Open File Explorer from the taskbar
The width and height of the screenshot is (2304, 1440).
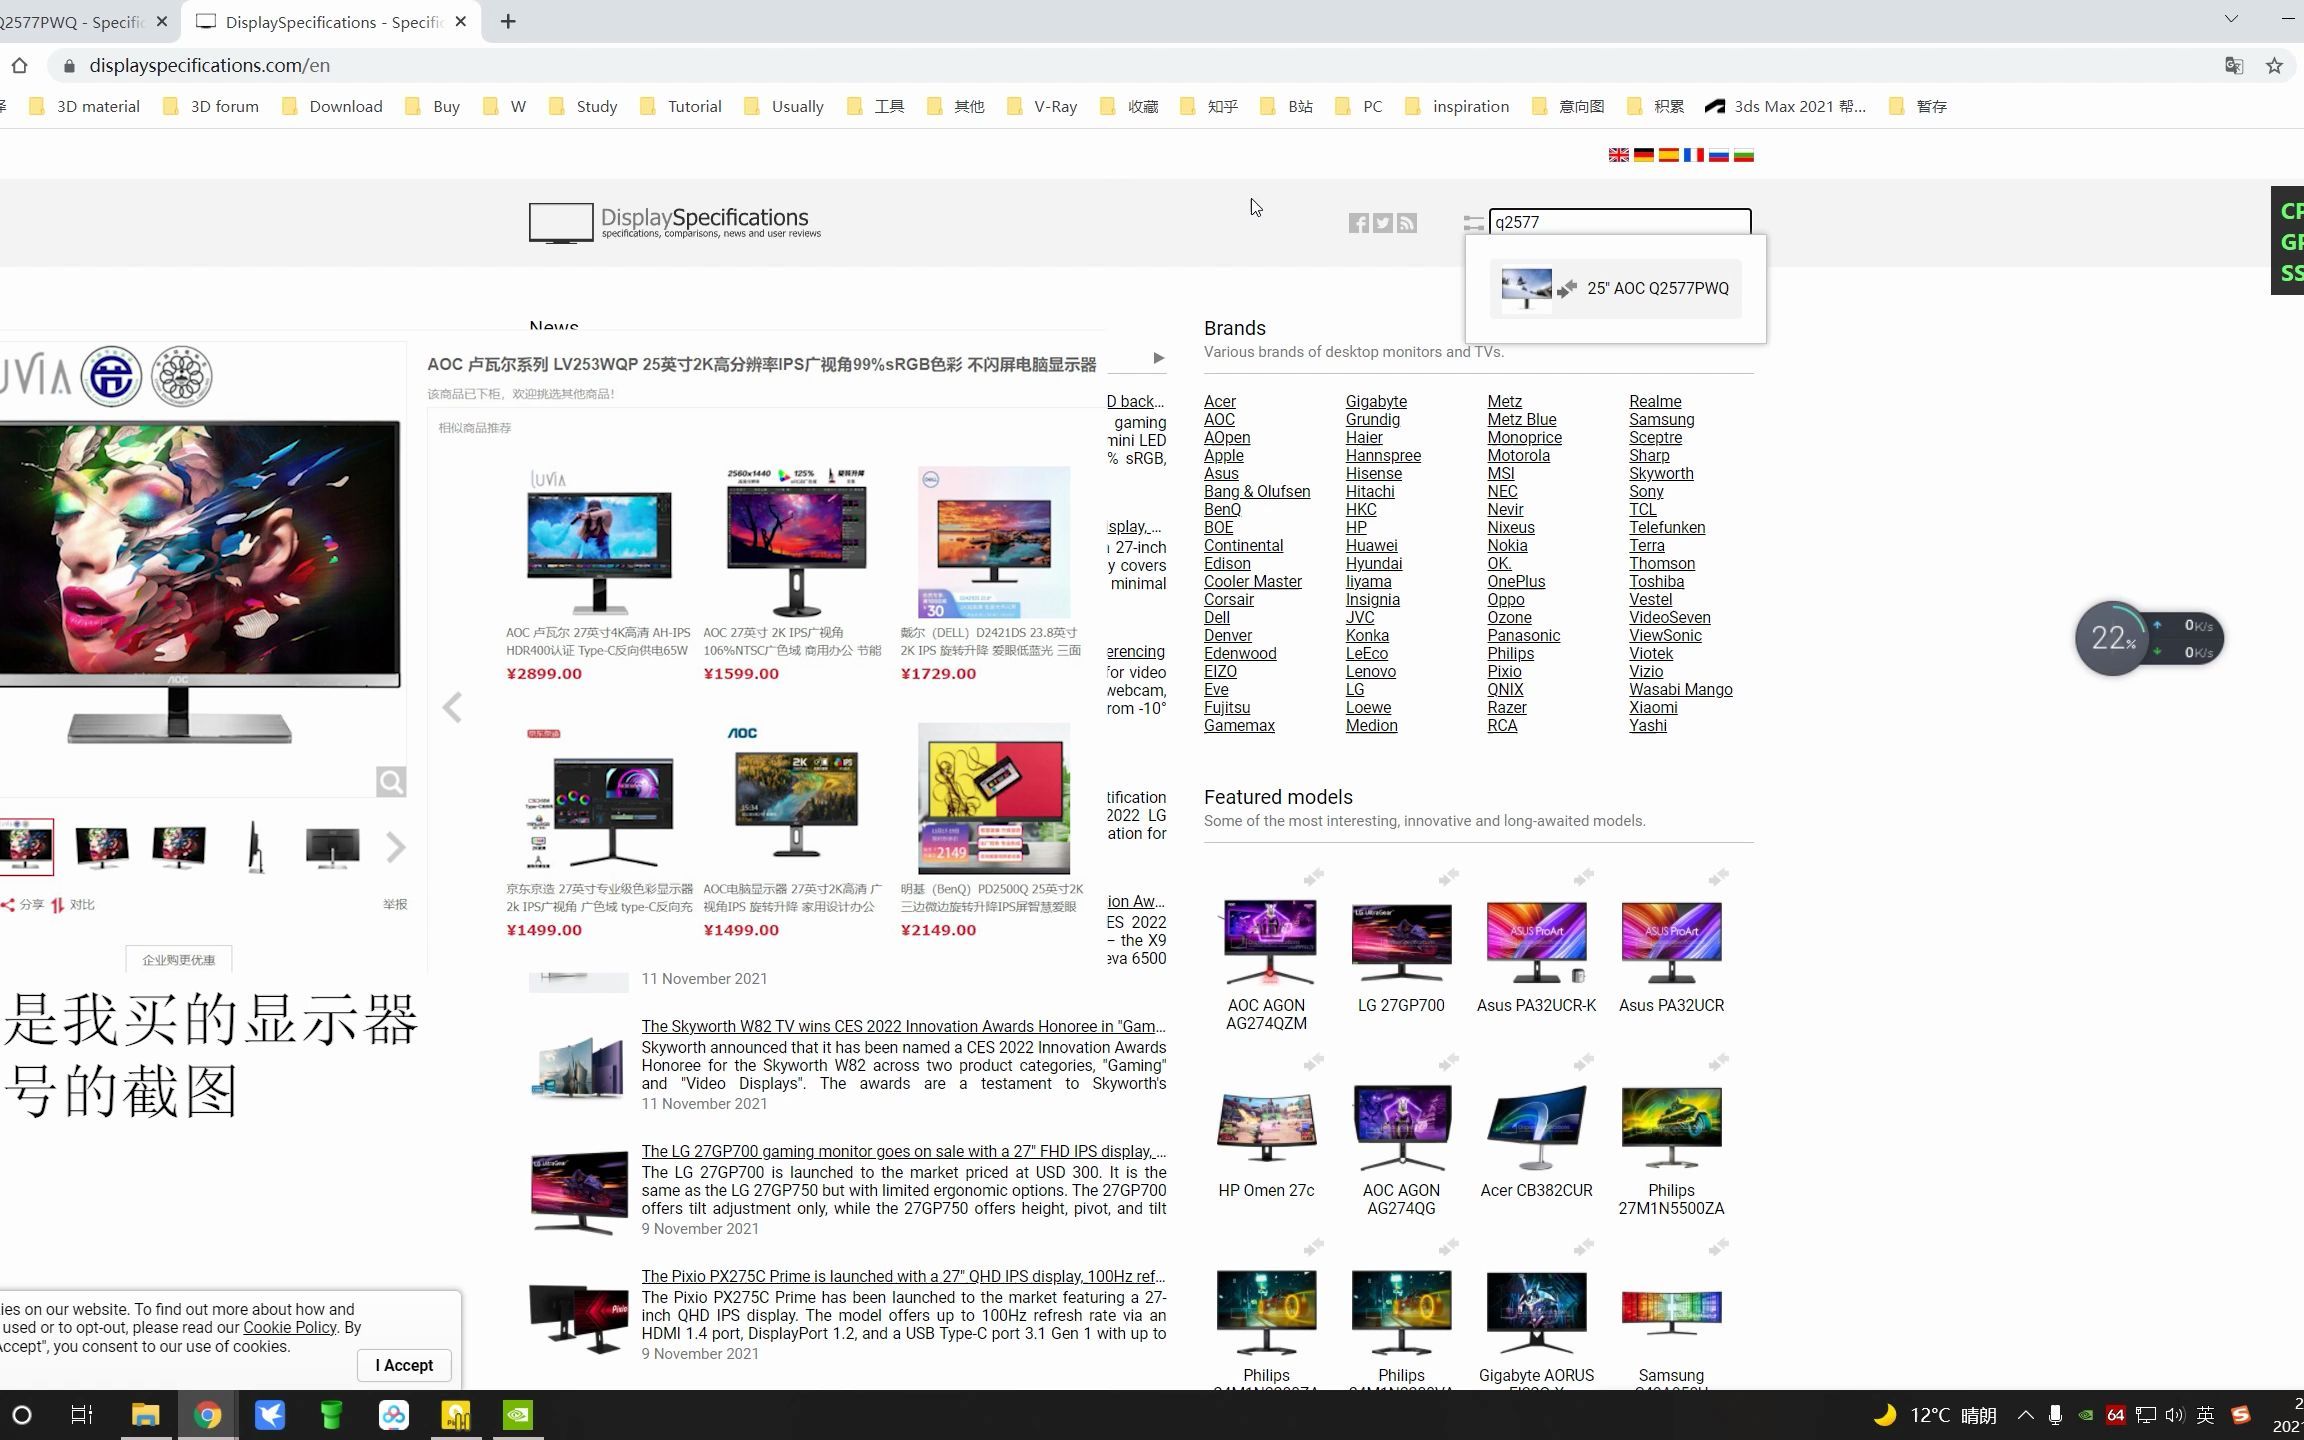(x=145, y=1415)
